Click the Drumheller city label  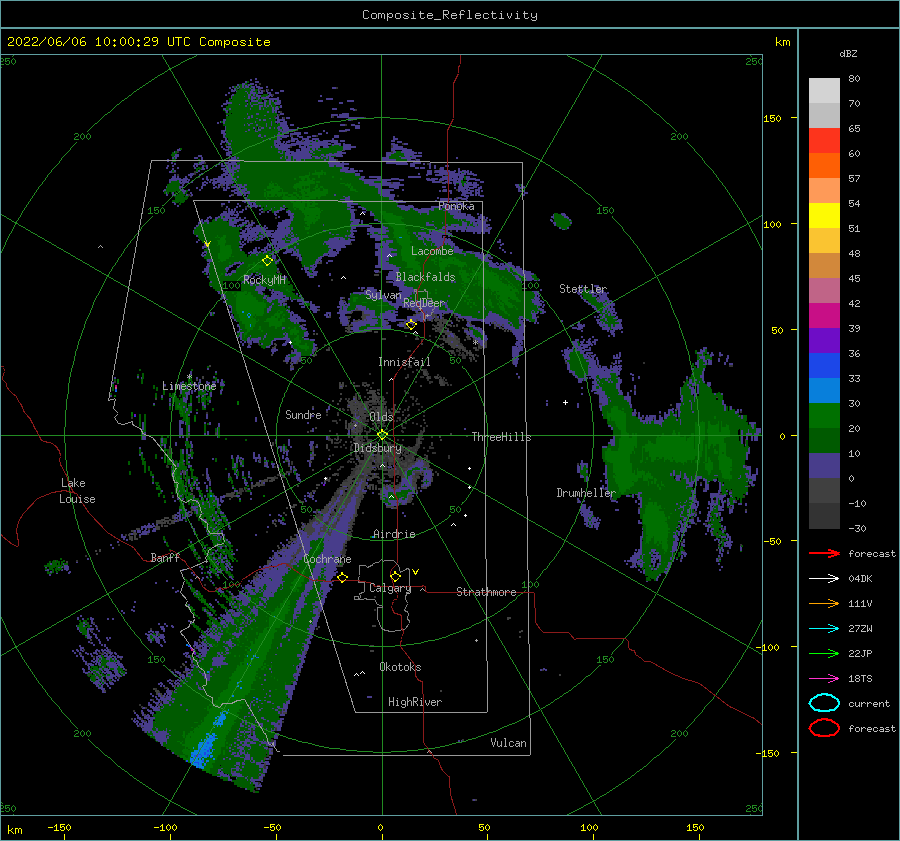(586, 493)
